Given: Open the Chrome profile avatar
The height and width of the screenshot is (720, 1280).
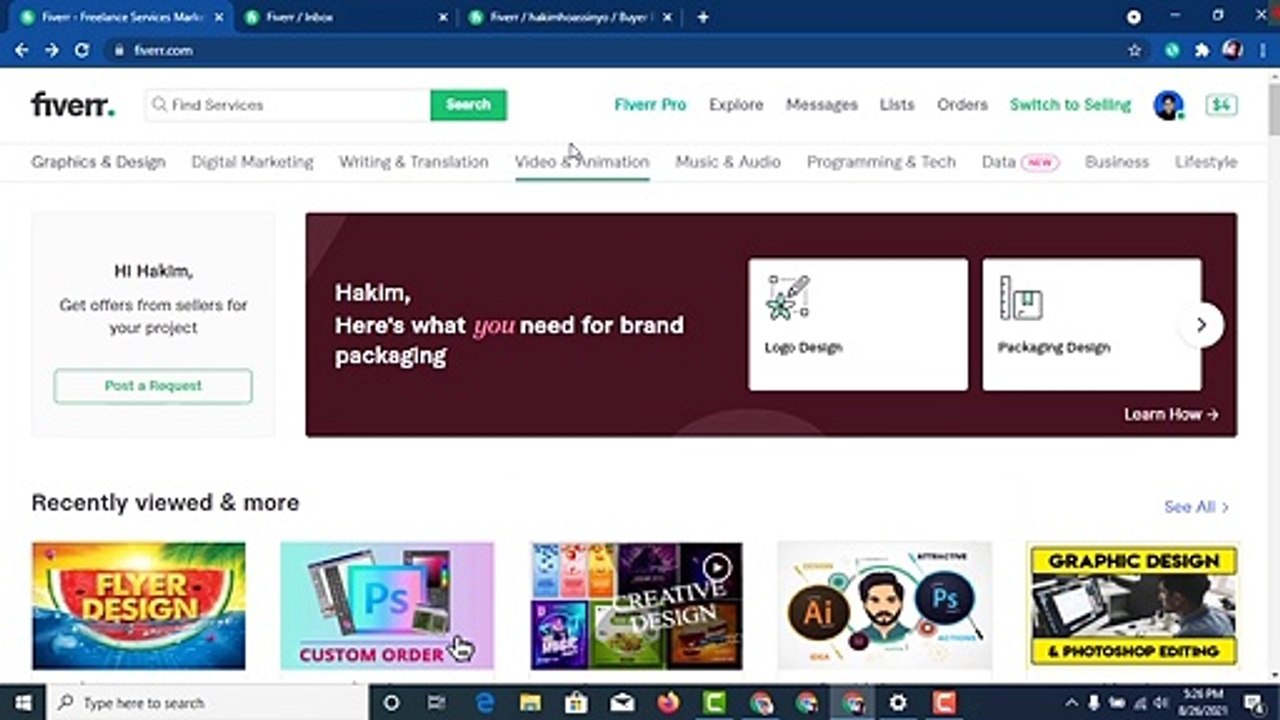Looking at the screenshot, I should [x=1232, y=50].
